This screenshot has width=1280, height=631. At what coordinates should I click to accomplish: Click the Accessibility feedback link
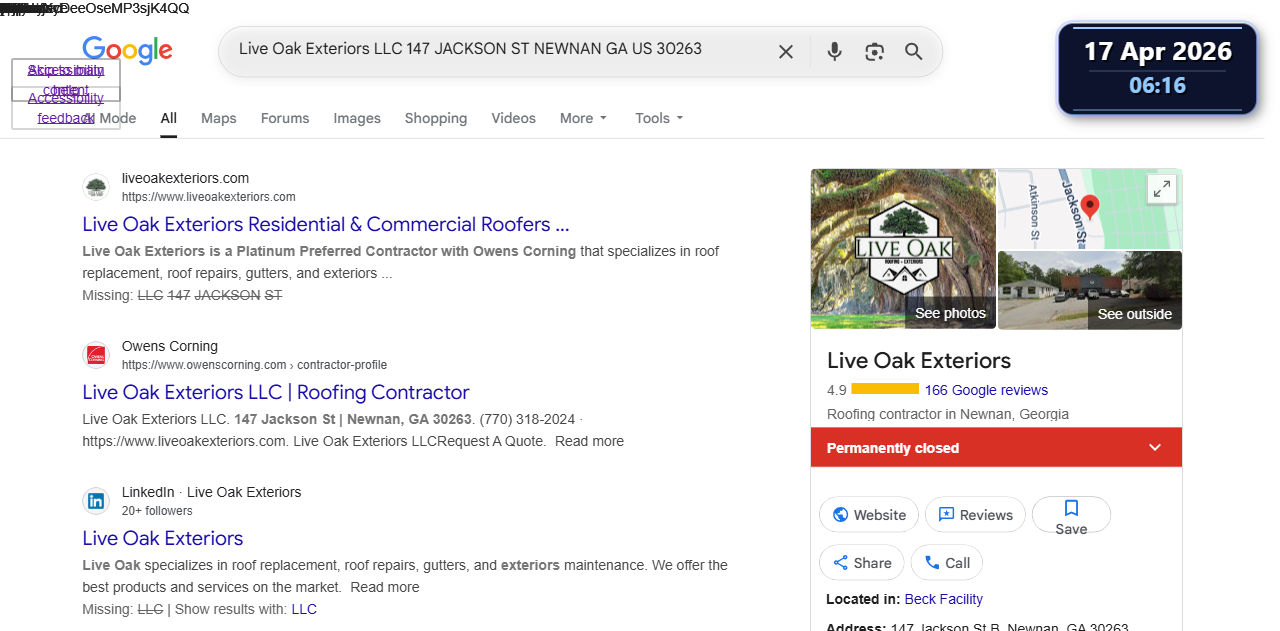point(66,108)
